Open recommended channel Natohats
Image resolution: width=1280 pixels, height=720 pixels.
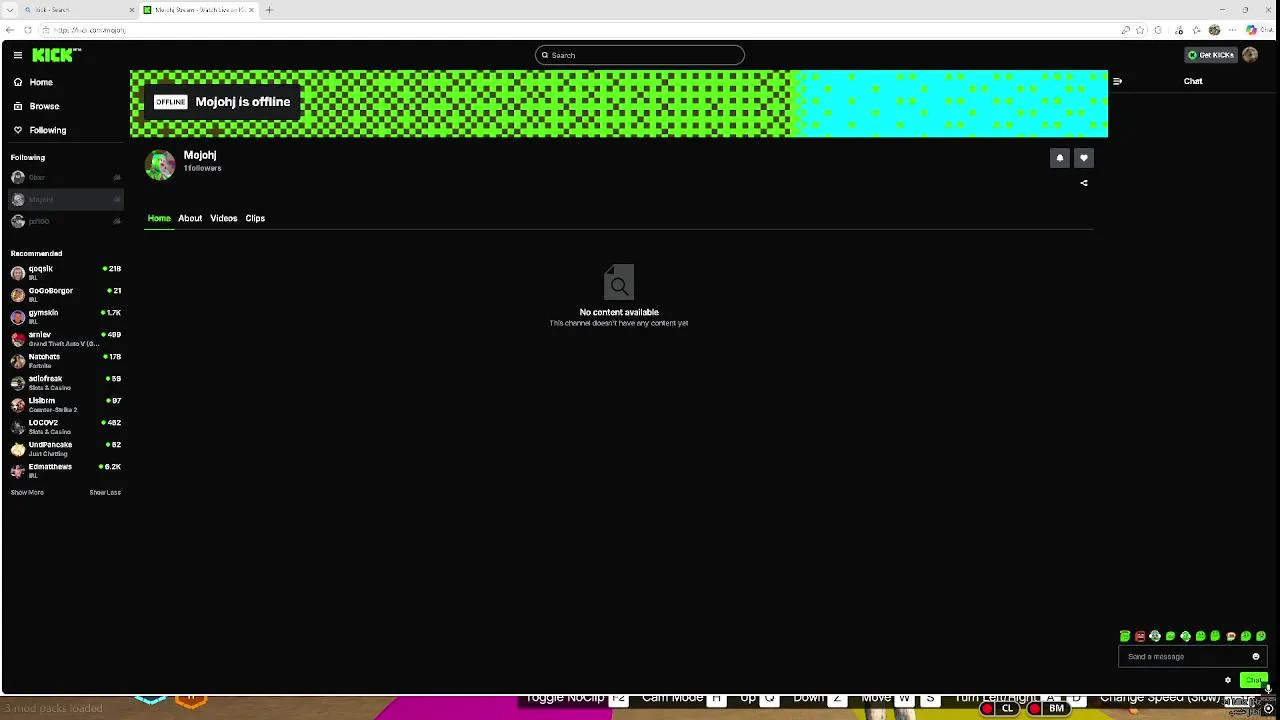pyautogui.click(x=66, y=360)
